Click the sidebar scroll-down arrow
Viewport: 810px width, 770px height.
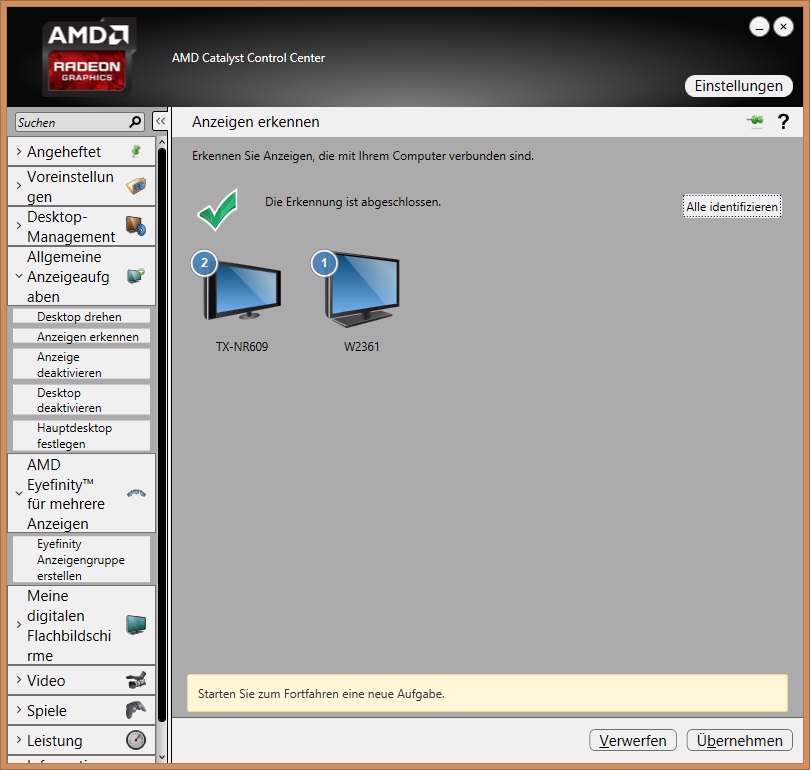coord(162,757)
